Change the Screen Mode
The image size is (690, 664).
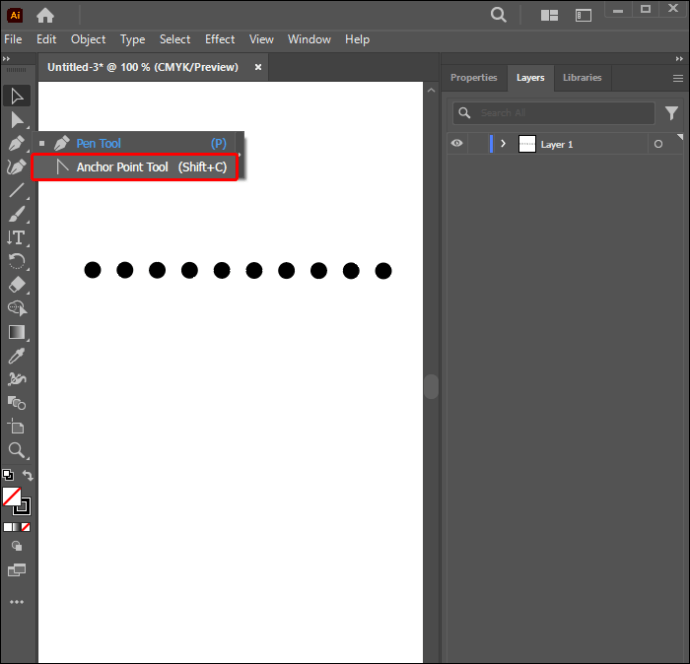pyautogui.click(x=17, y=570)
